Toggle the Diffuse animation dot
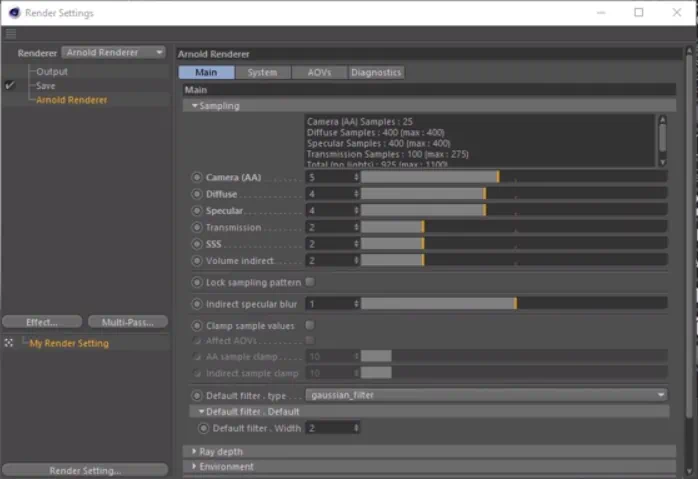698x479 pixels. pyautogui.click(x=197, y=194)
